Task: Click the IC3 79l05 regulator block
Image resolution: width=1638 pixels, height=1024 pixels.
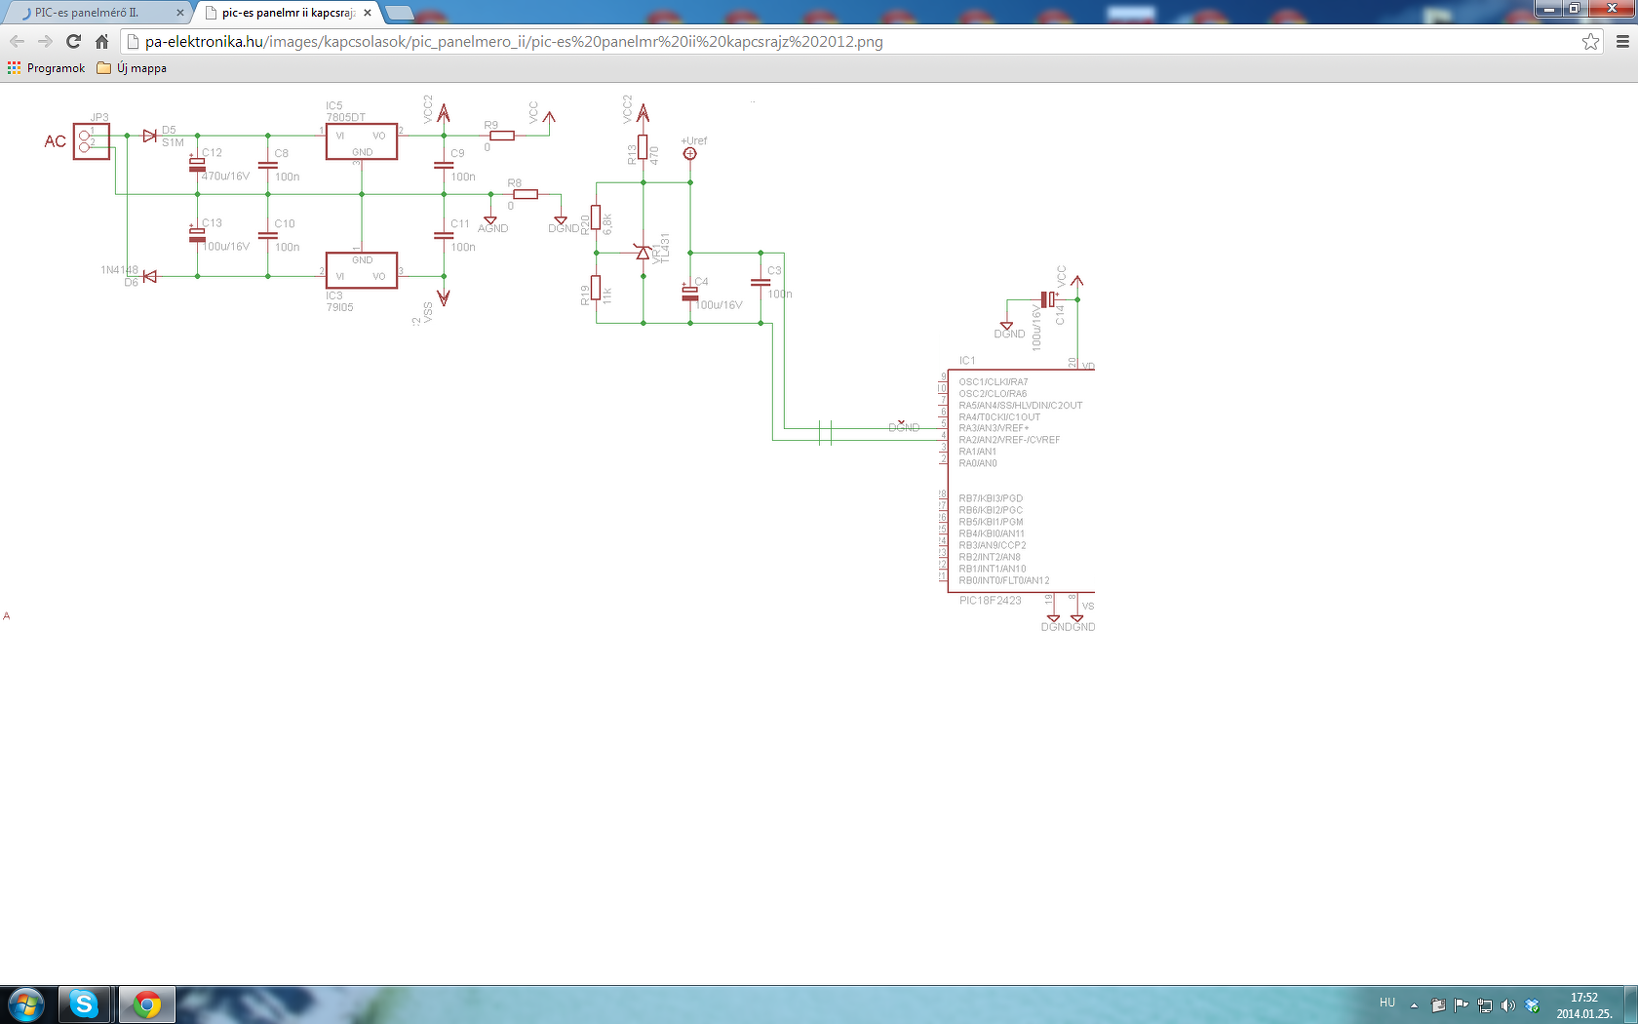Action: coord(361,270)
